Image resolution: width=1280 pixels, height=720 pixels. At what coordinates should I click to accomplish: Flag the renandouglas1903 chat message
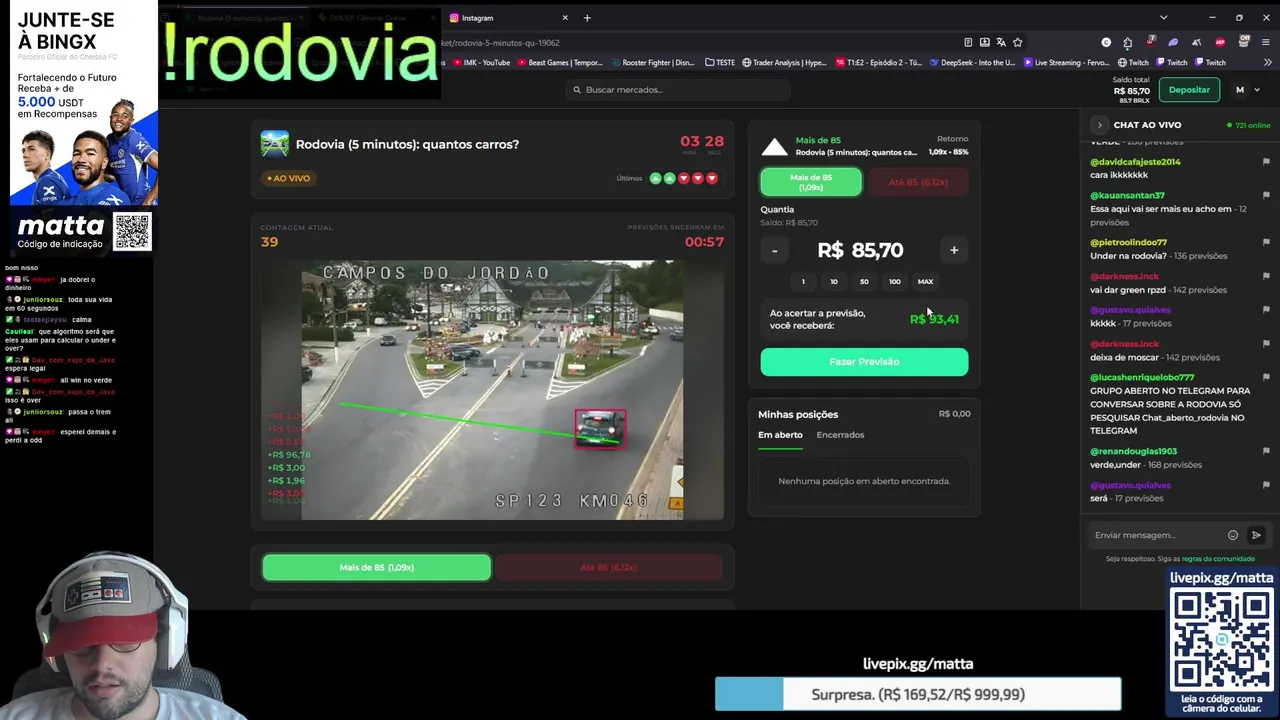(x=1266, y=452)
